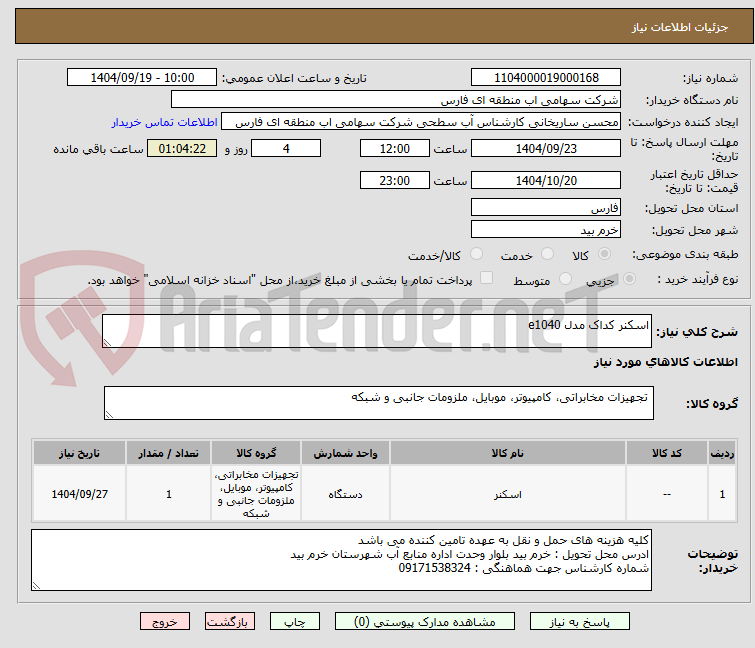755x648 pixels.
Task: Click the ردیف column header
Action: (722, 453)
